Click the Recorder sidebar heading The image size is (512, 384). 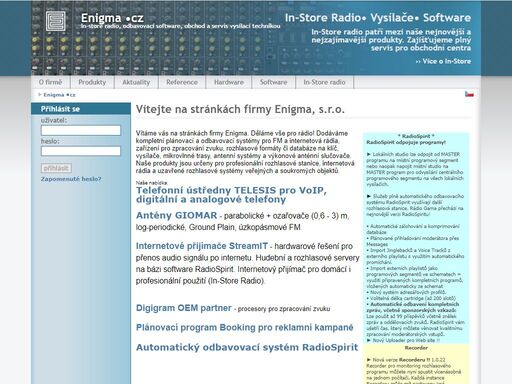[x=416, y=348]
